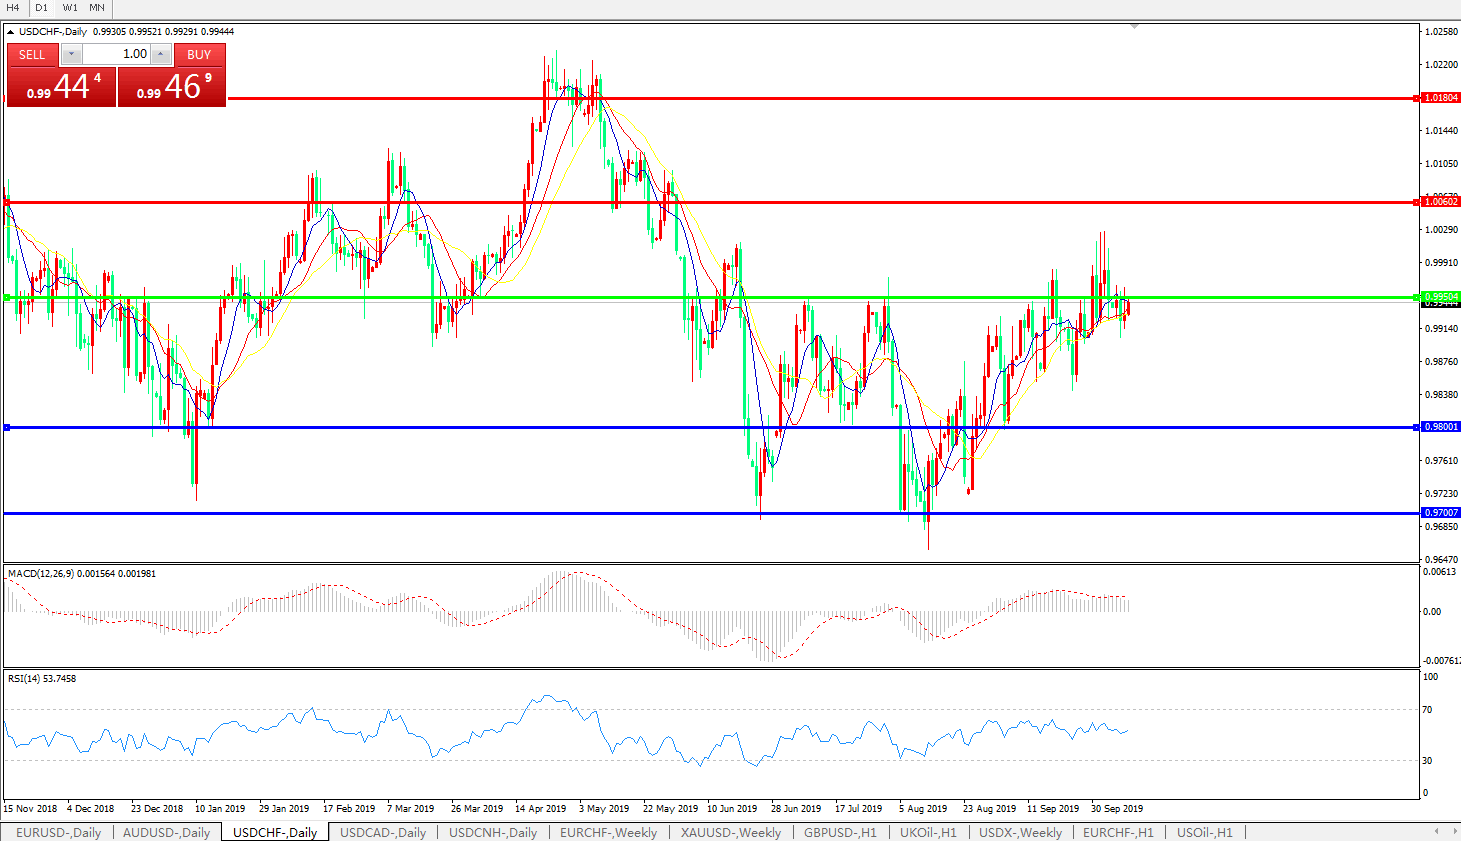
Task: Click the blue 0.97007 price level label
Action: [1440, 513]
